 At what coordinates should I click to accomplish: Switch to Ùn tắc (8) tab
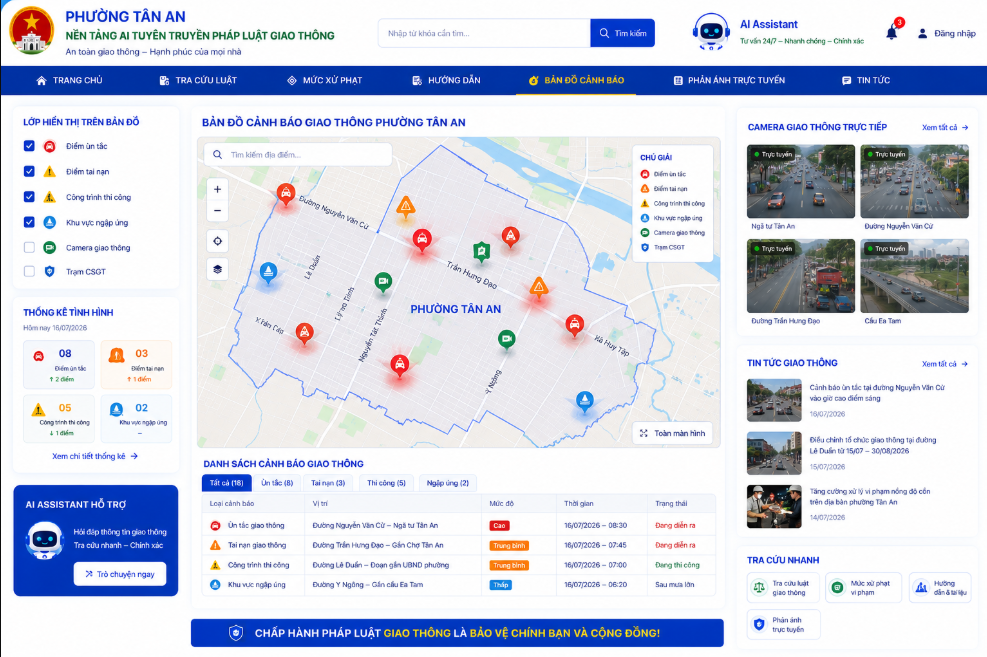click(x=277, y=483)
